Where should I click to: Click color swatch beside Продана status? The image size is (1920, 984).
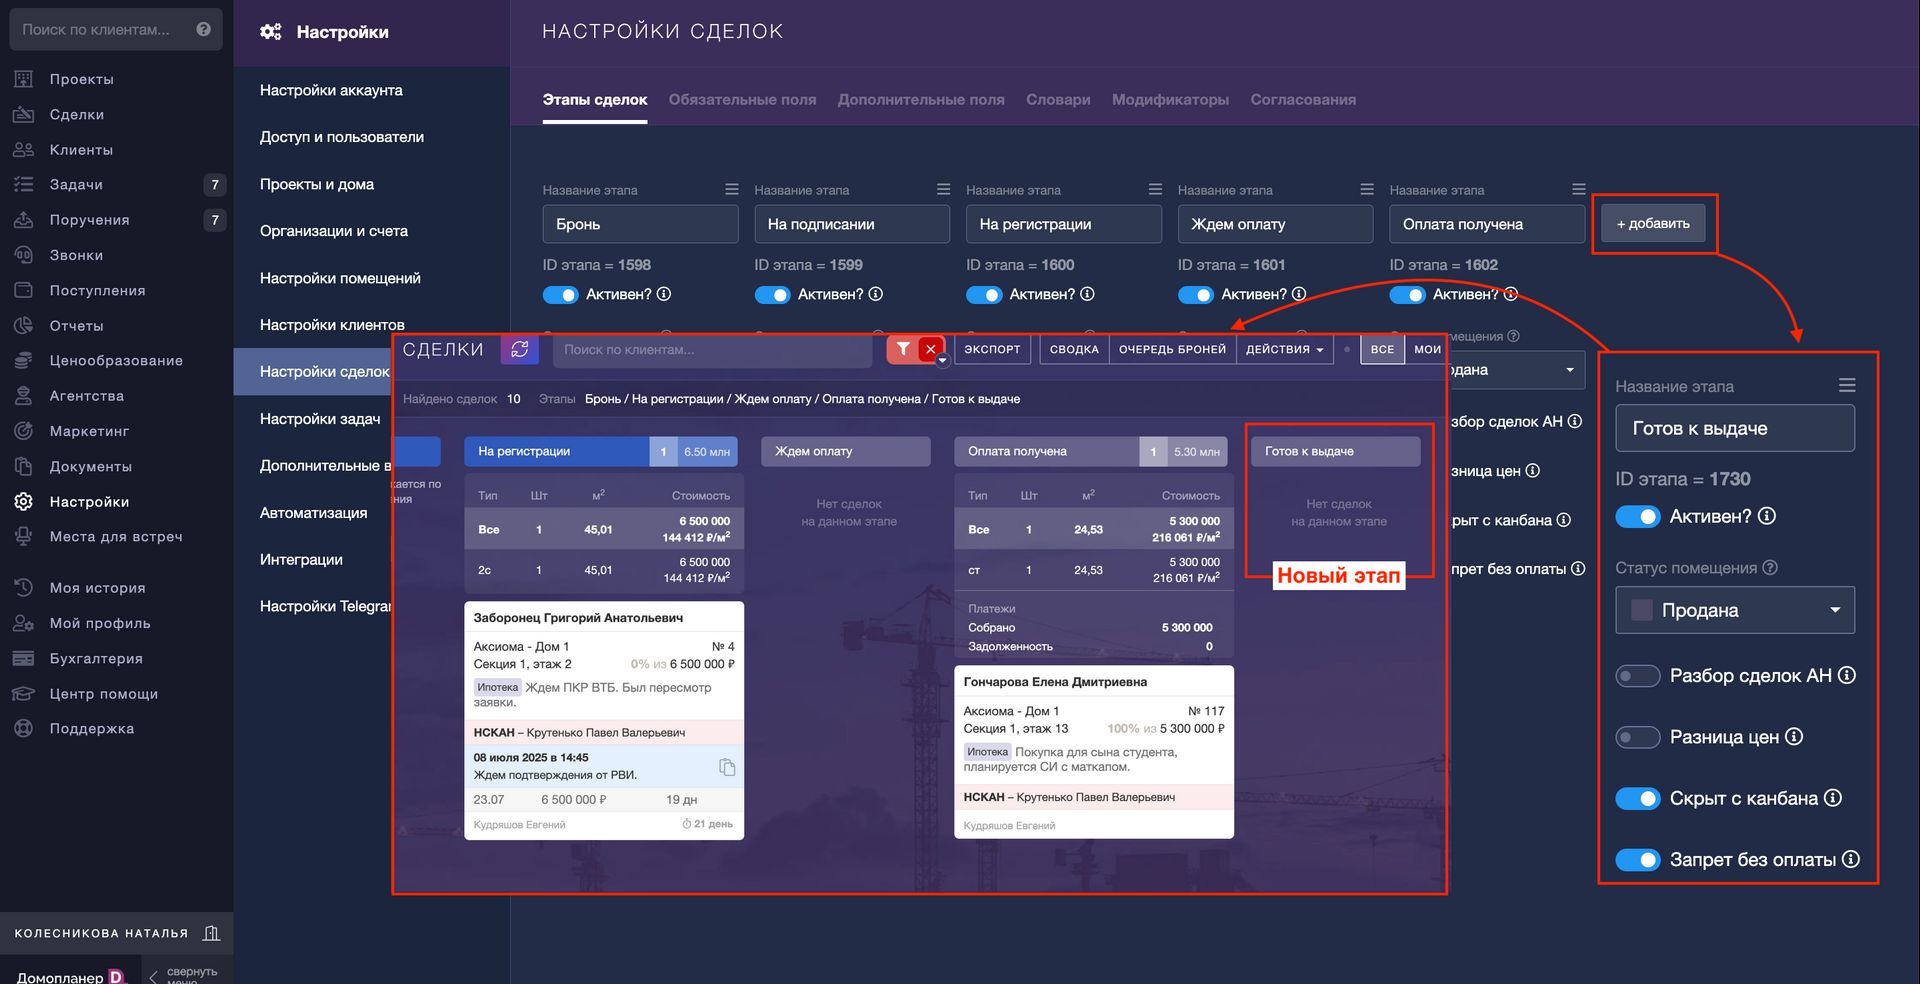[1641, 610]
